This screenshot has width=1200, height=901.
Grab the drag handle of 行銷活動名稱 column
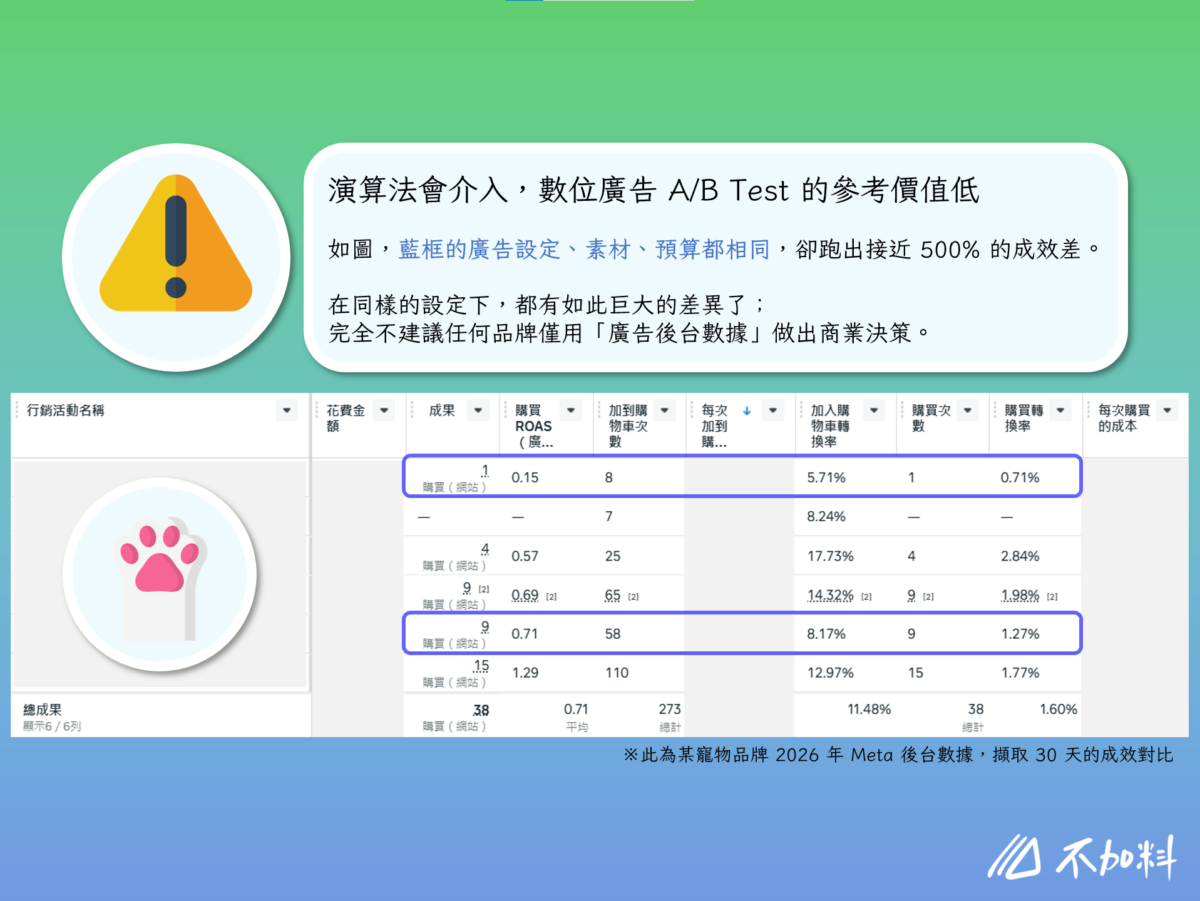click(17, 411)
